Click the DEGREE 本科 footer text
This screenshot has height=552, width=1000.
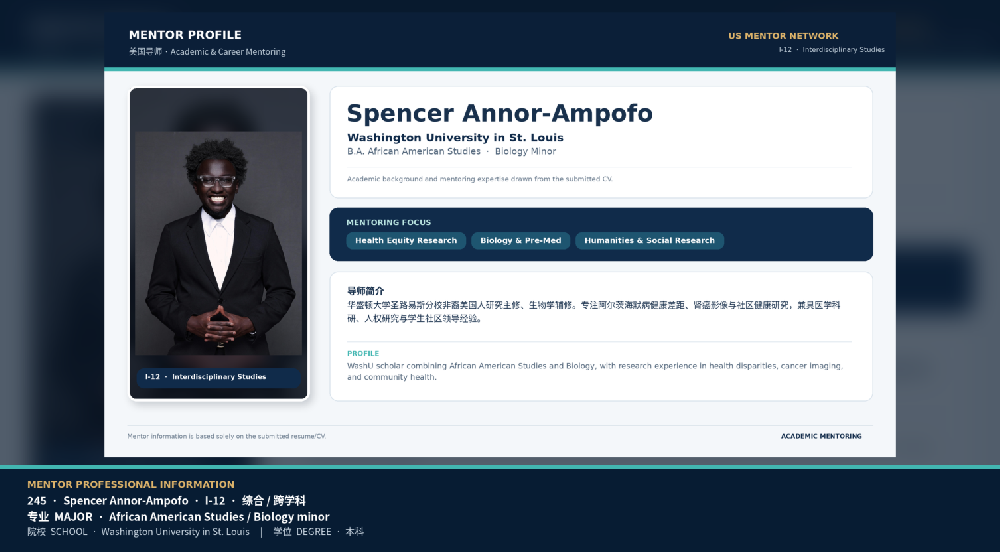click(x=318, y=532)
